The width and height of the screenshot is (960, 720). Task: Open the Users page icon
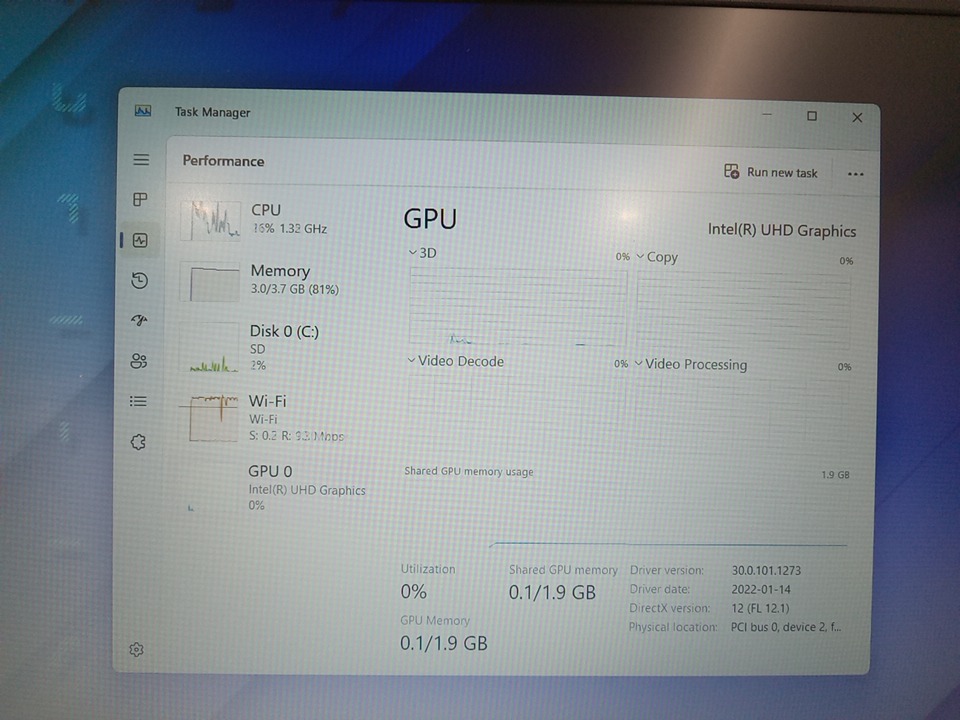(139, 361)
